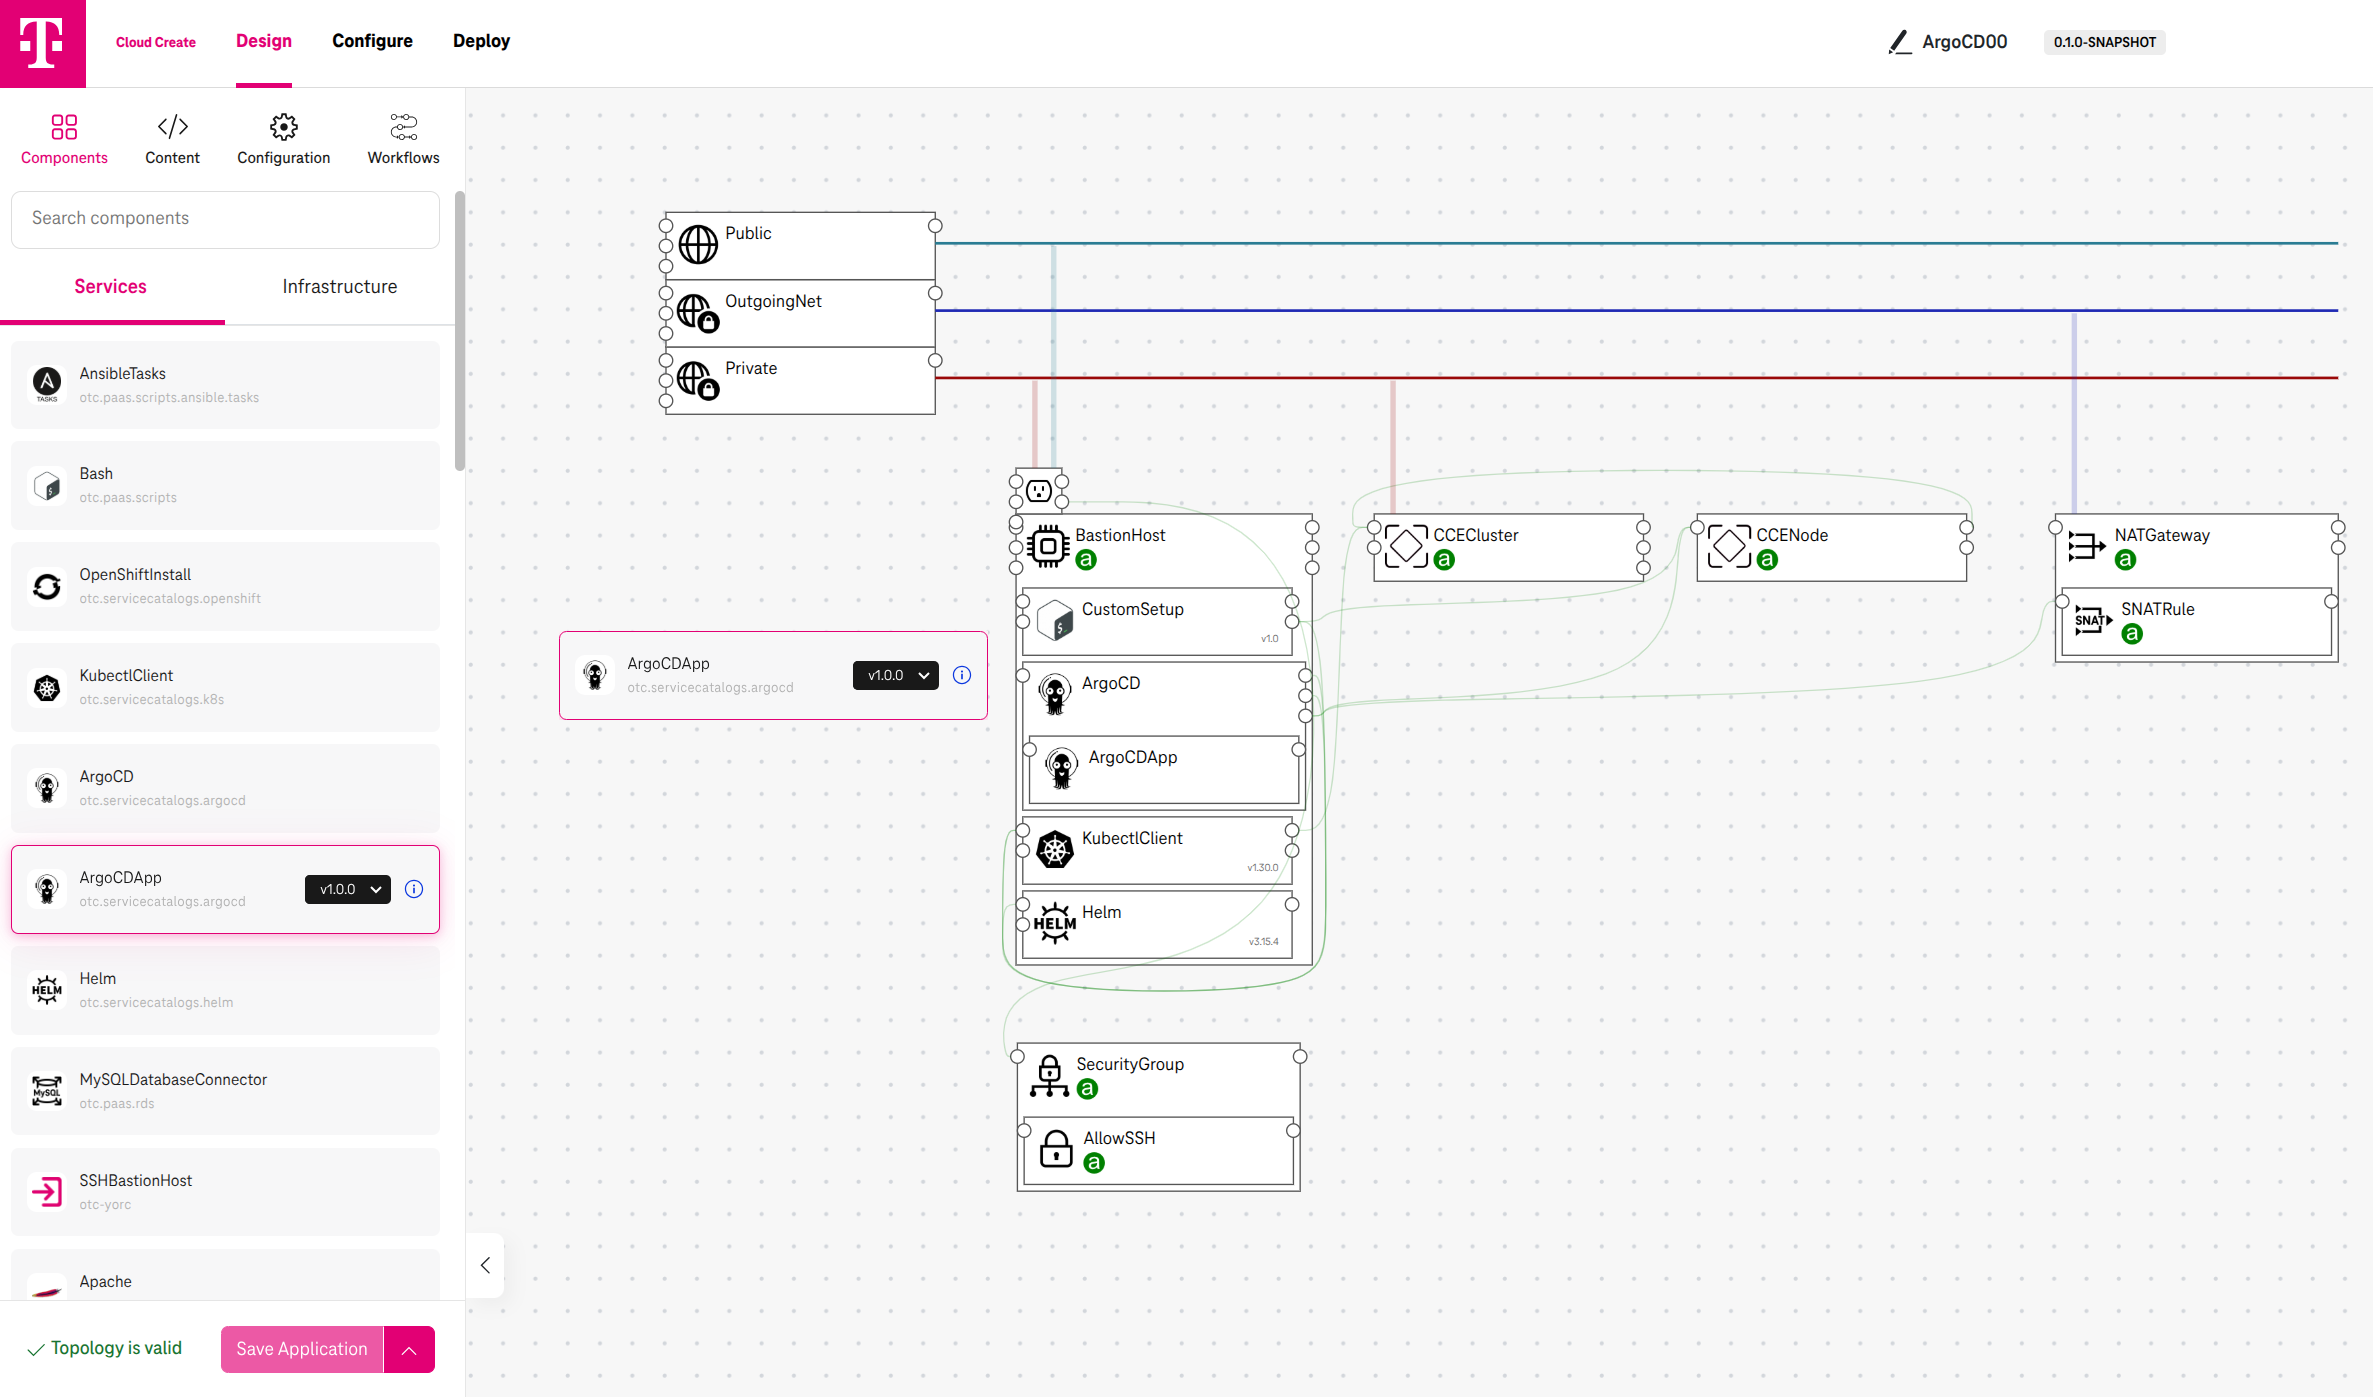The image size is (2373, 1397).
Task: Select the MySQLDatabaseConnector icon
Action: point(47,1091)
